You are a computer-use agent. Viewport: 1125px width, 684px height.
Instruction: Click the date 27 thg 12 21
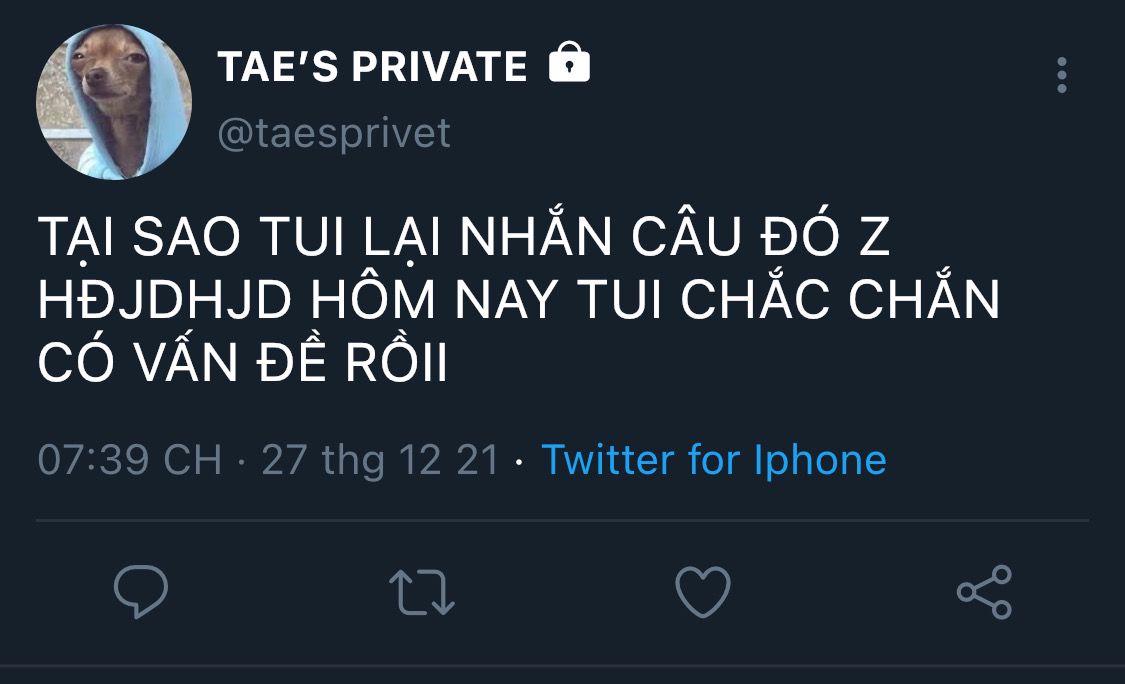coord(380,460)
